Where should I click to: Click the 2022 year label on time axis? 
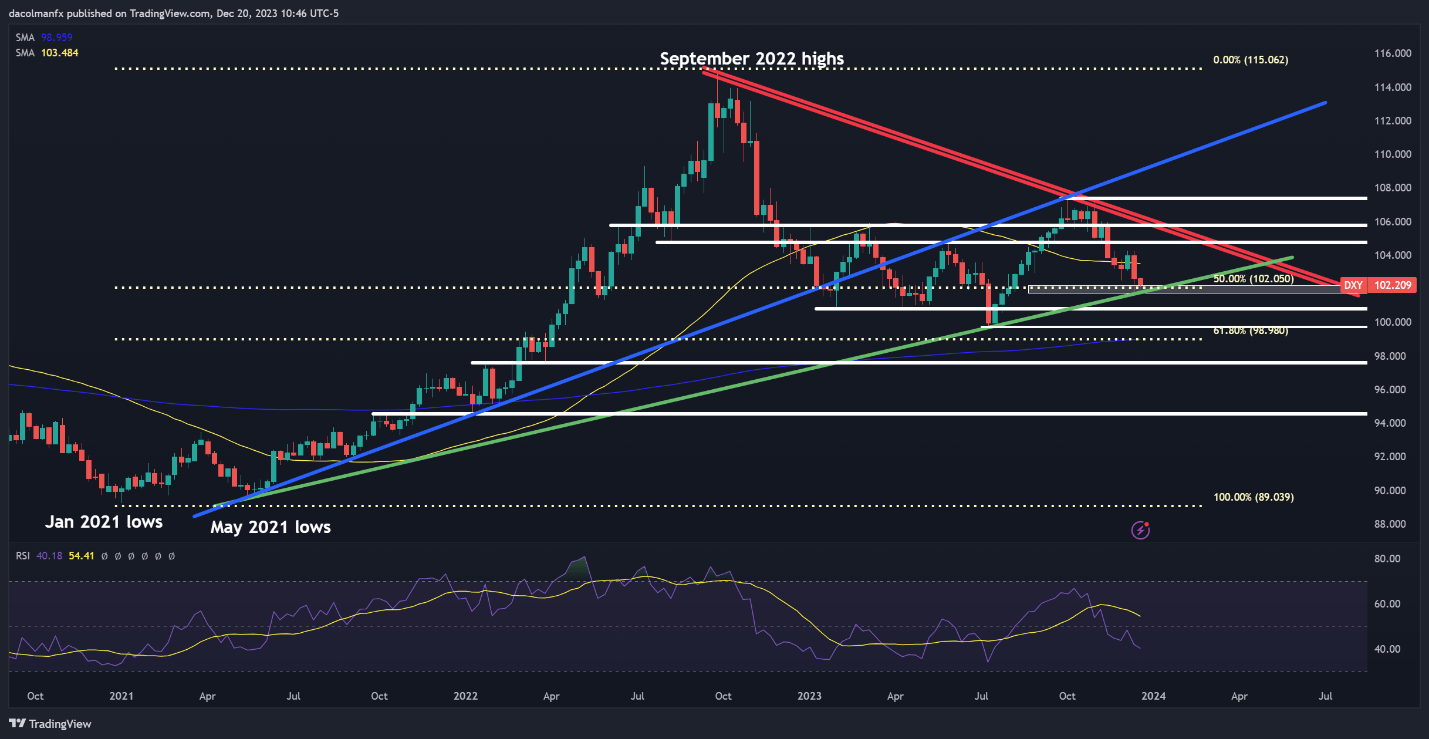(464, 695)
